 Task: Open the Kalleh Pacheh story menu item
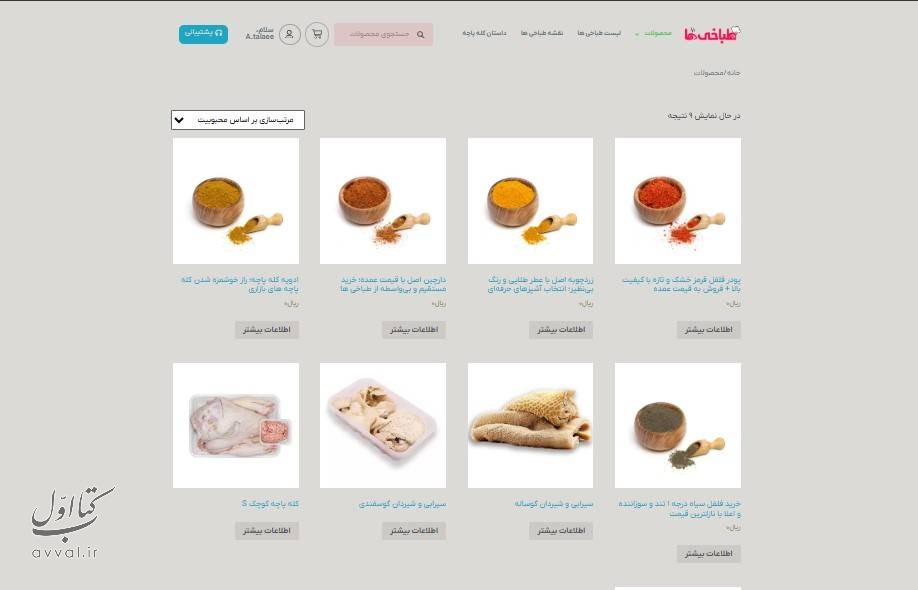click(484, 33)
